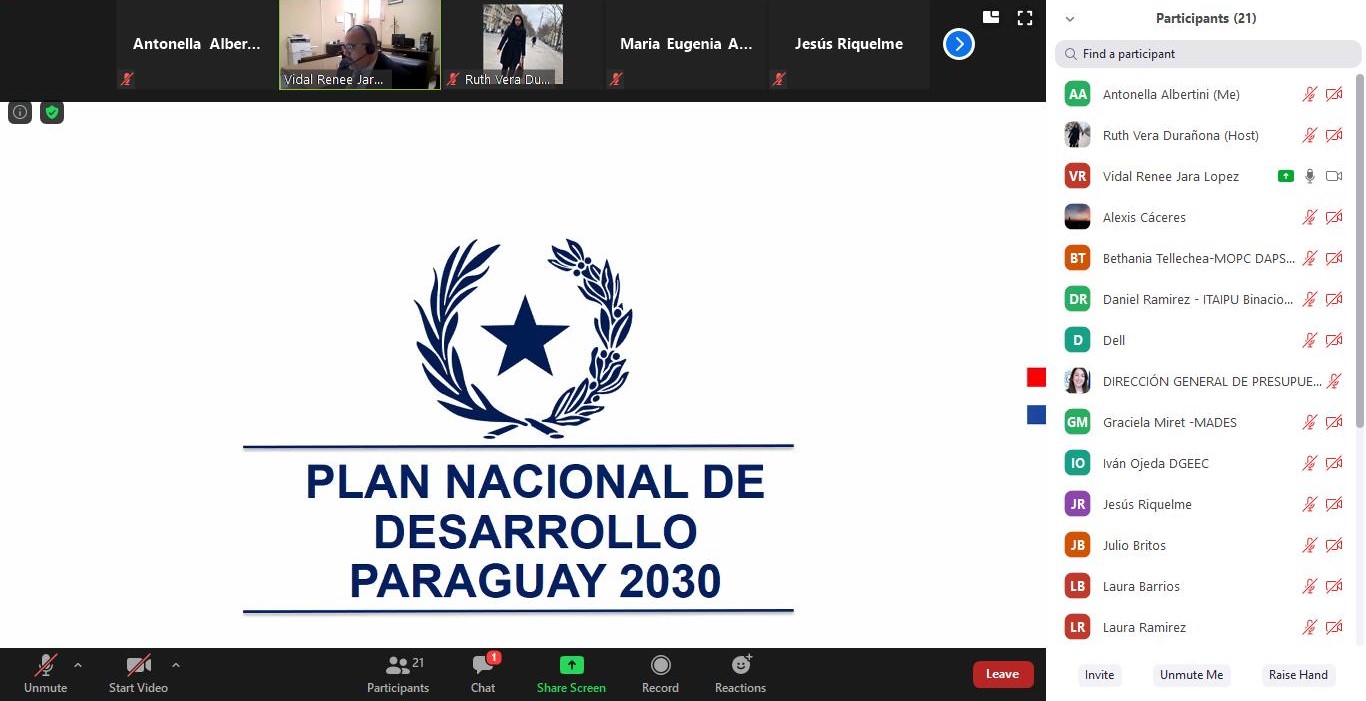Click the Share Screen button
1366x701 pixels.
click(571, 674)
